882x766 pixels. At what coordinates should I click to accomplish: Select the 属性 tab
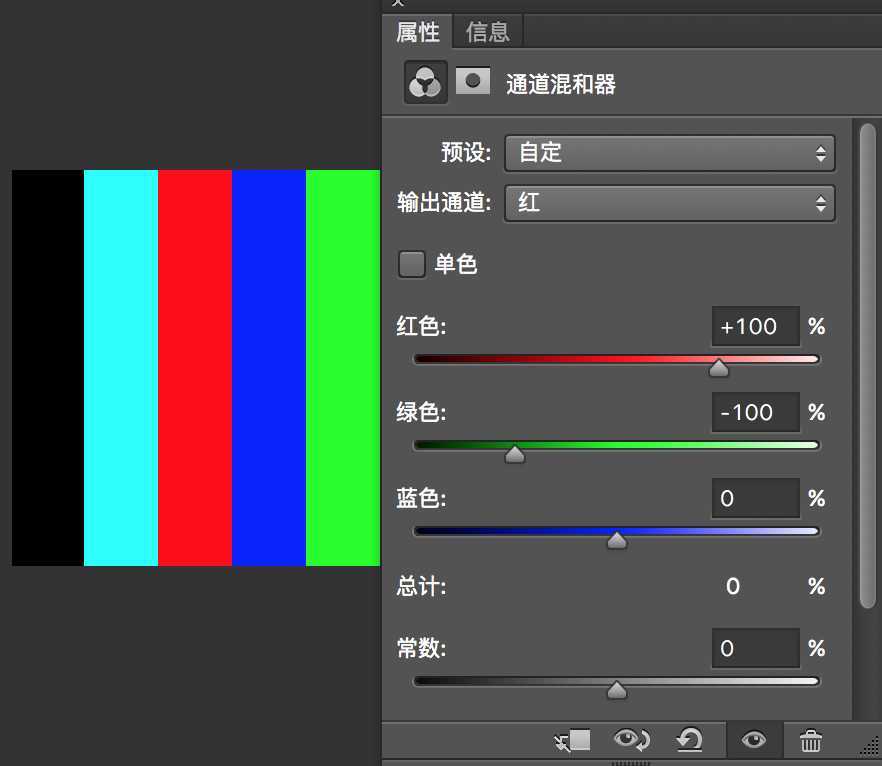417,32
